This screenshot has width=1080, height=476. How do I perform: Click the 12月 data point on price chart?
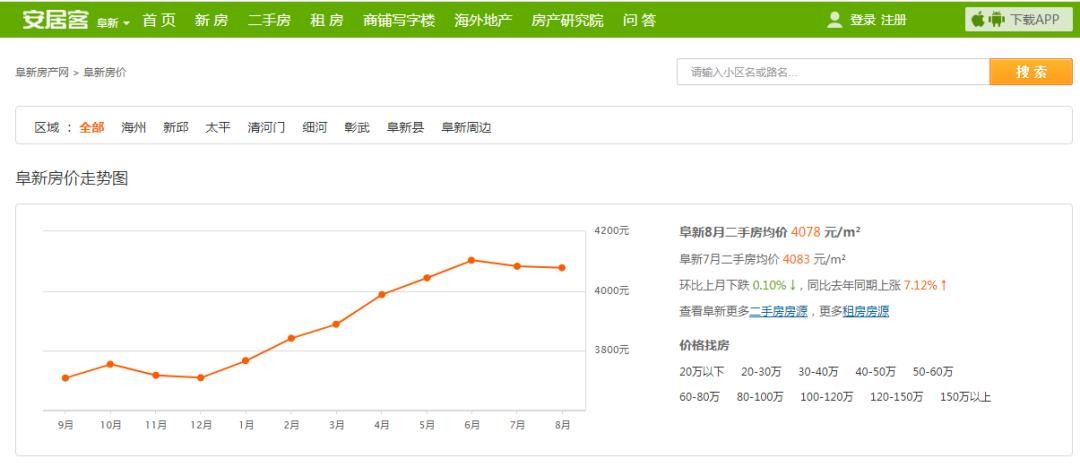[x=201, y=378]
